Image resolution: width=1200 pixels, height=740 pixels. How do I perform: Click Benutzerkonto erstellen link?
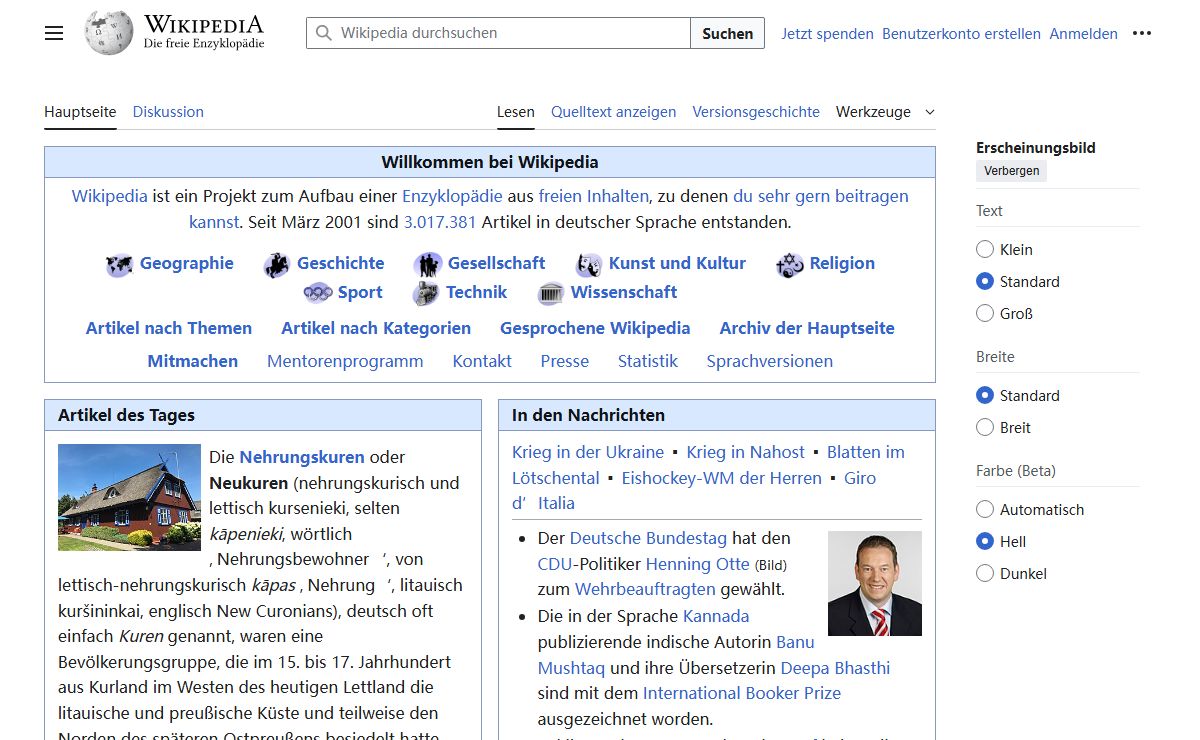tap(961, 33)
